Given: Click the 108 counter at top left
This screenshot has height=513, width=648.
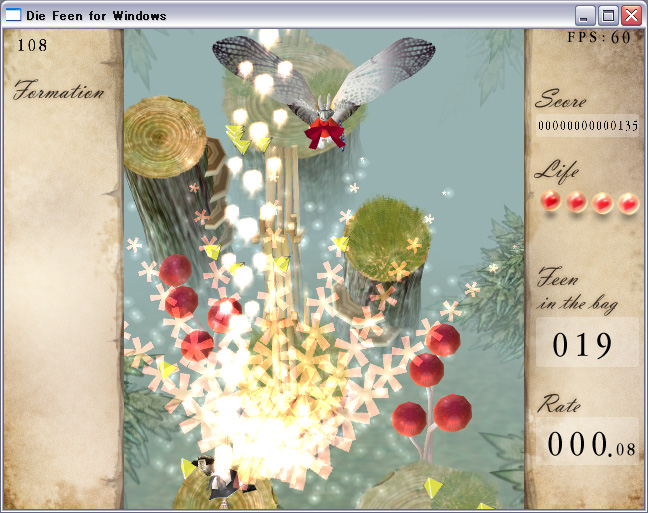Looking at the screenshot, I should (x=32, y=45).
